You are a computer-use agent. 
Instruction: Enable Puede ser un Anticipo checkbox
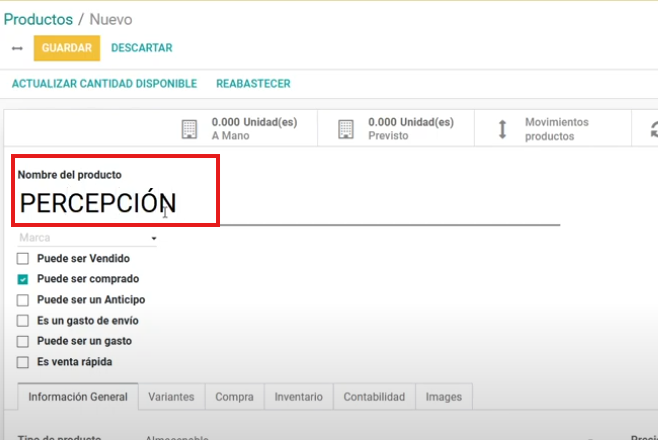[x=23, y=300]
